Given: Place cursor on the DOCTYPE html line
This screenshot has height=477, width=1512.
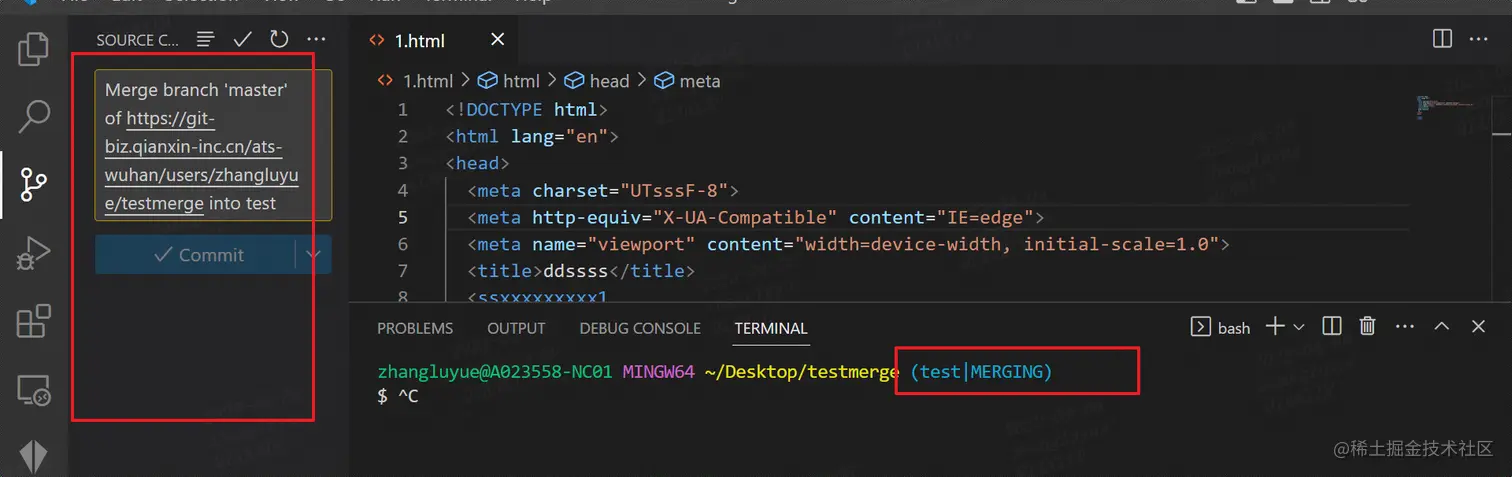Looking at the screenshot, I should tap(526, 109).
